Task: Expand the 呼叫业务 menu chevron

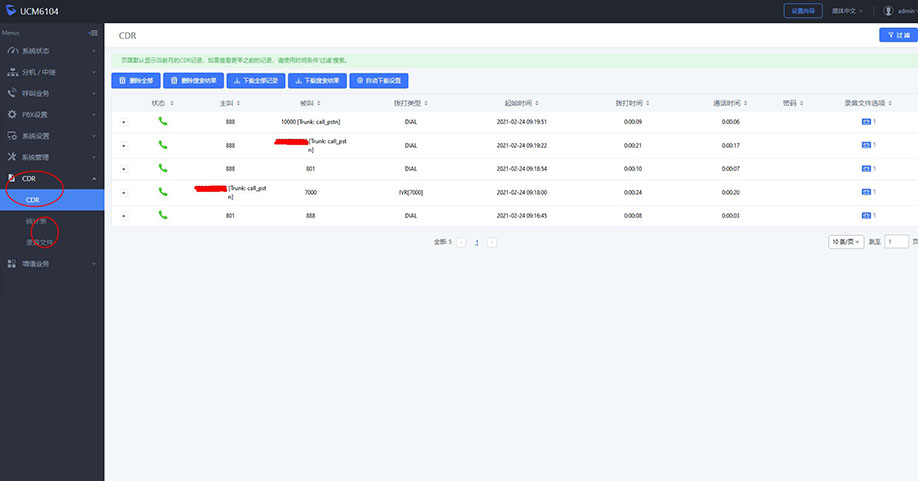Action: point(94,94)
